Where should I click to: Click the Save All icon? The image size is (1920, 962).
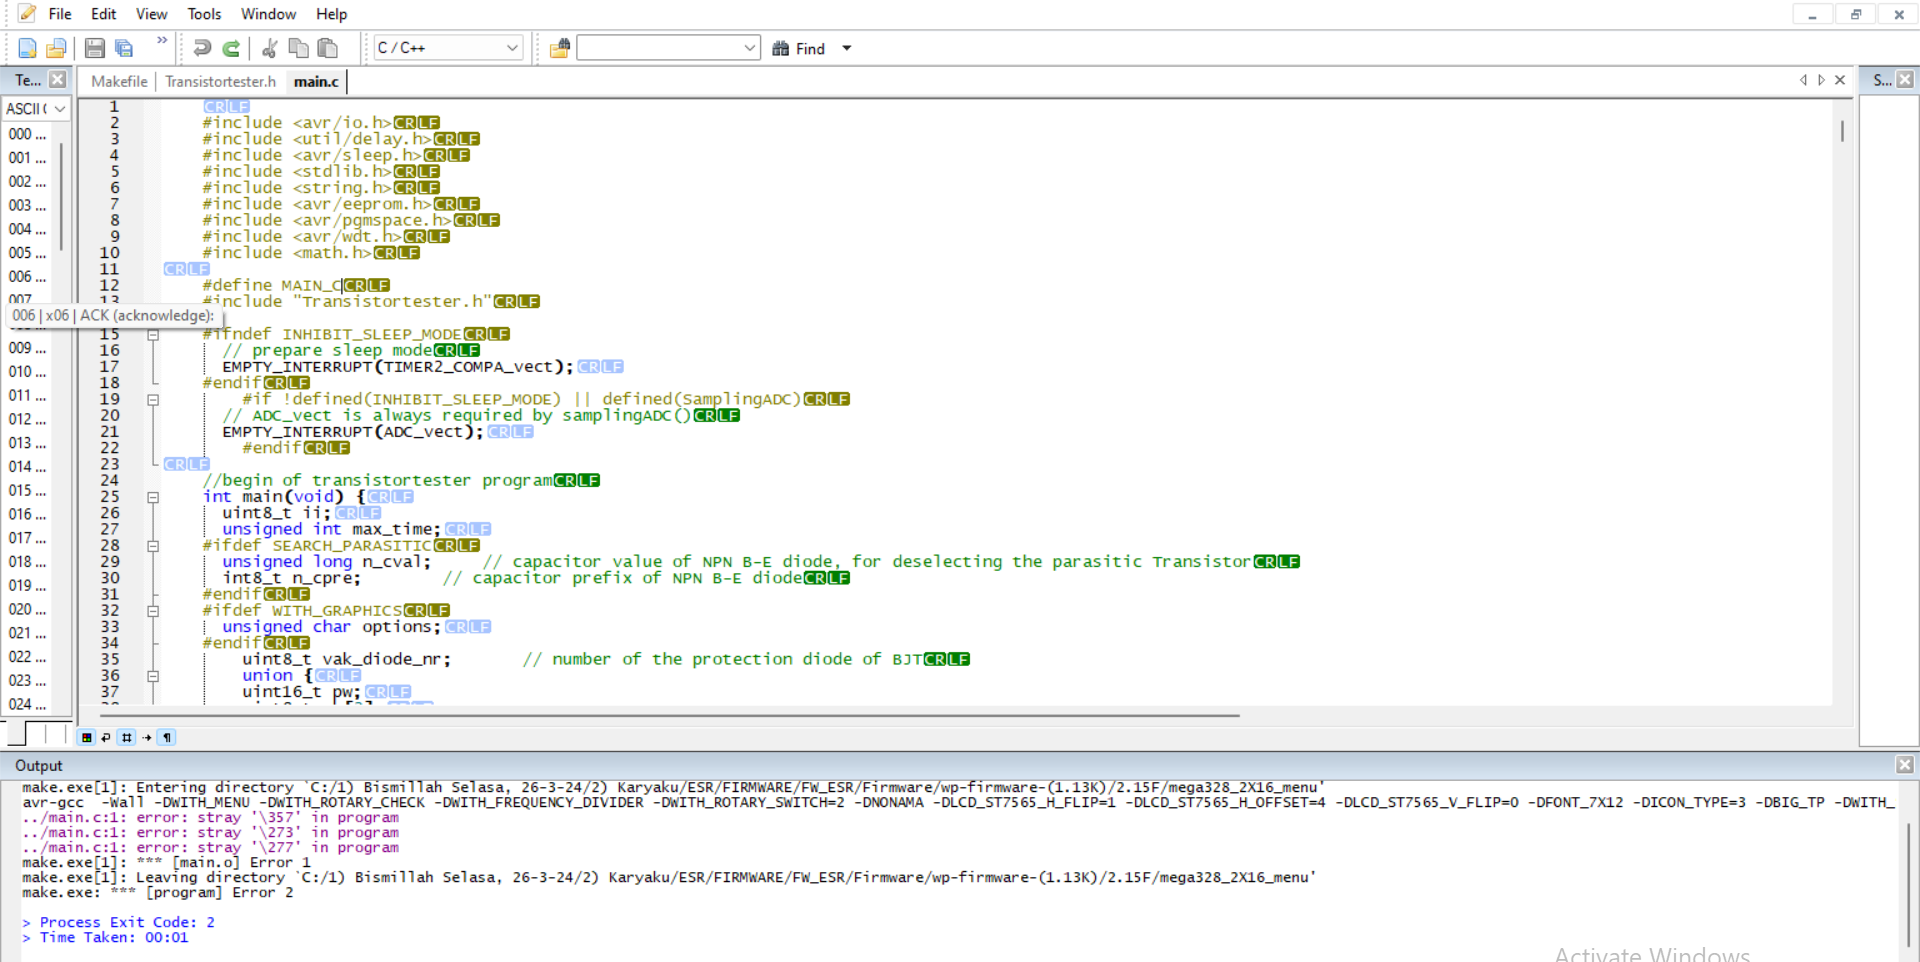[x=124, y=48]
